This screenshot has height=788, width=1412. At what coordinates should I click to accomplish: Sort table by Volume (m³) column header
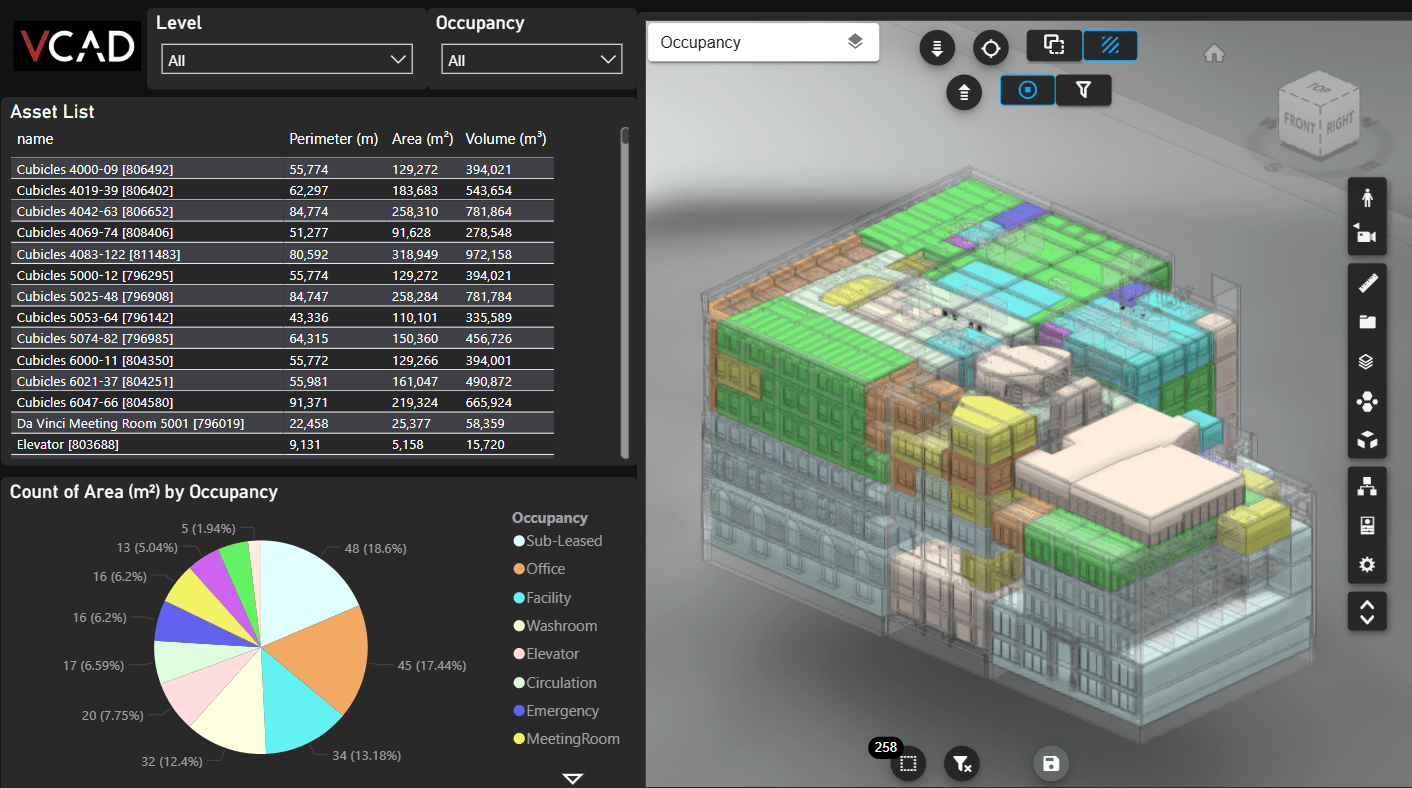point(505,139)
